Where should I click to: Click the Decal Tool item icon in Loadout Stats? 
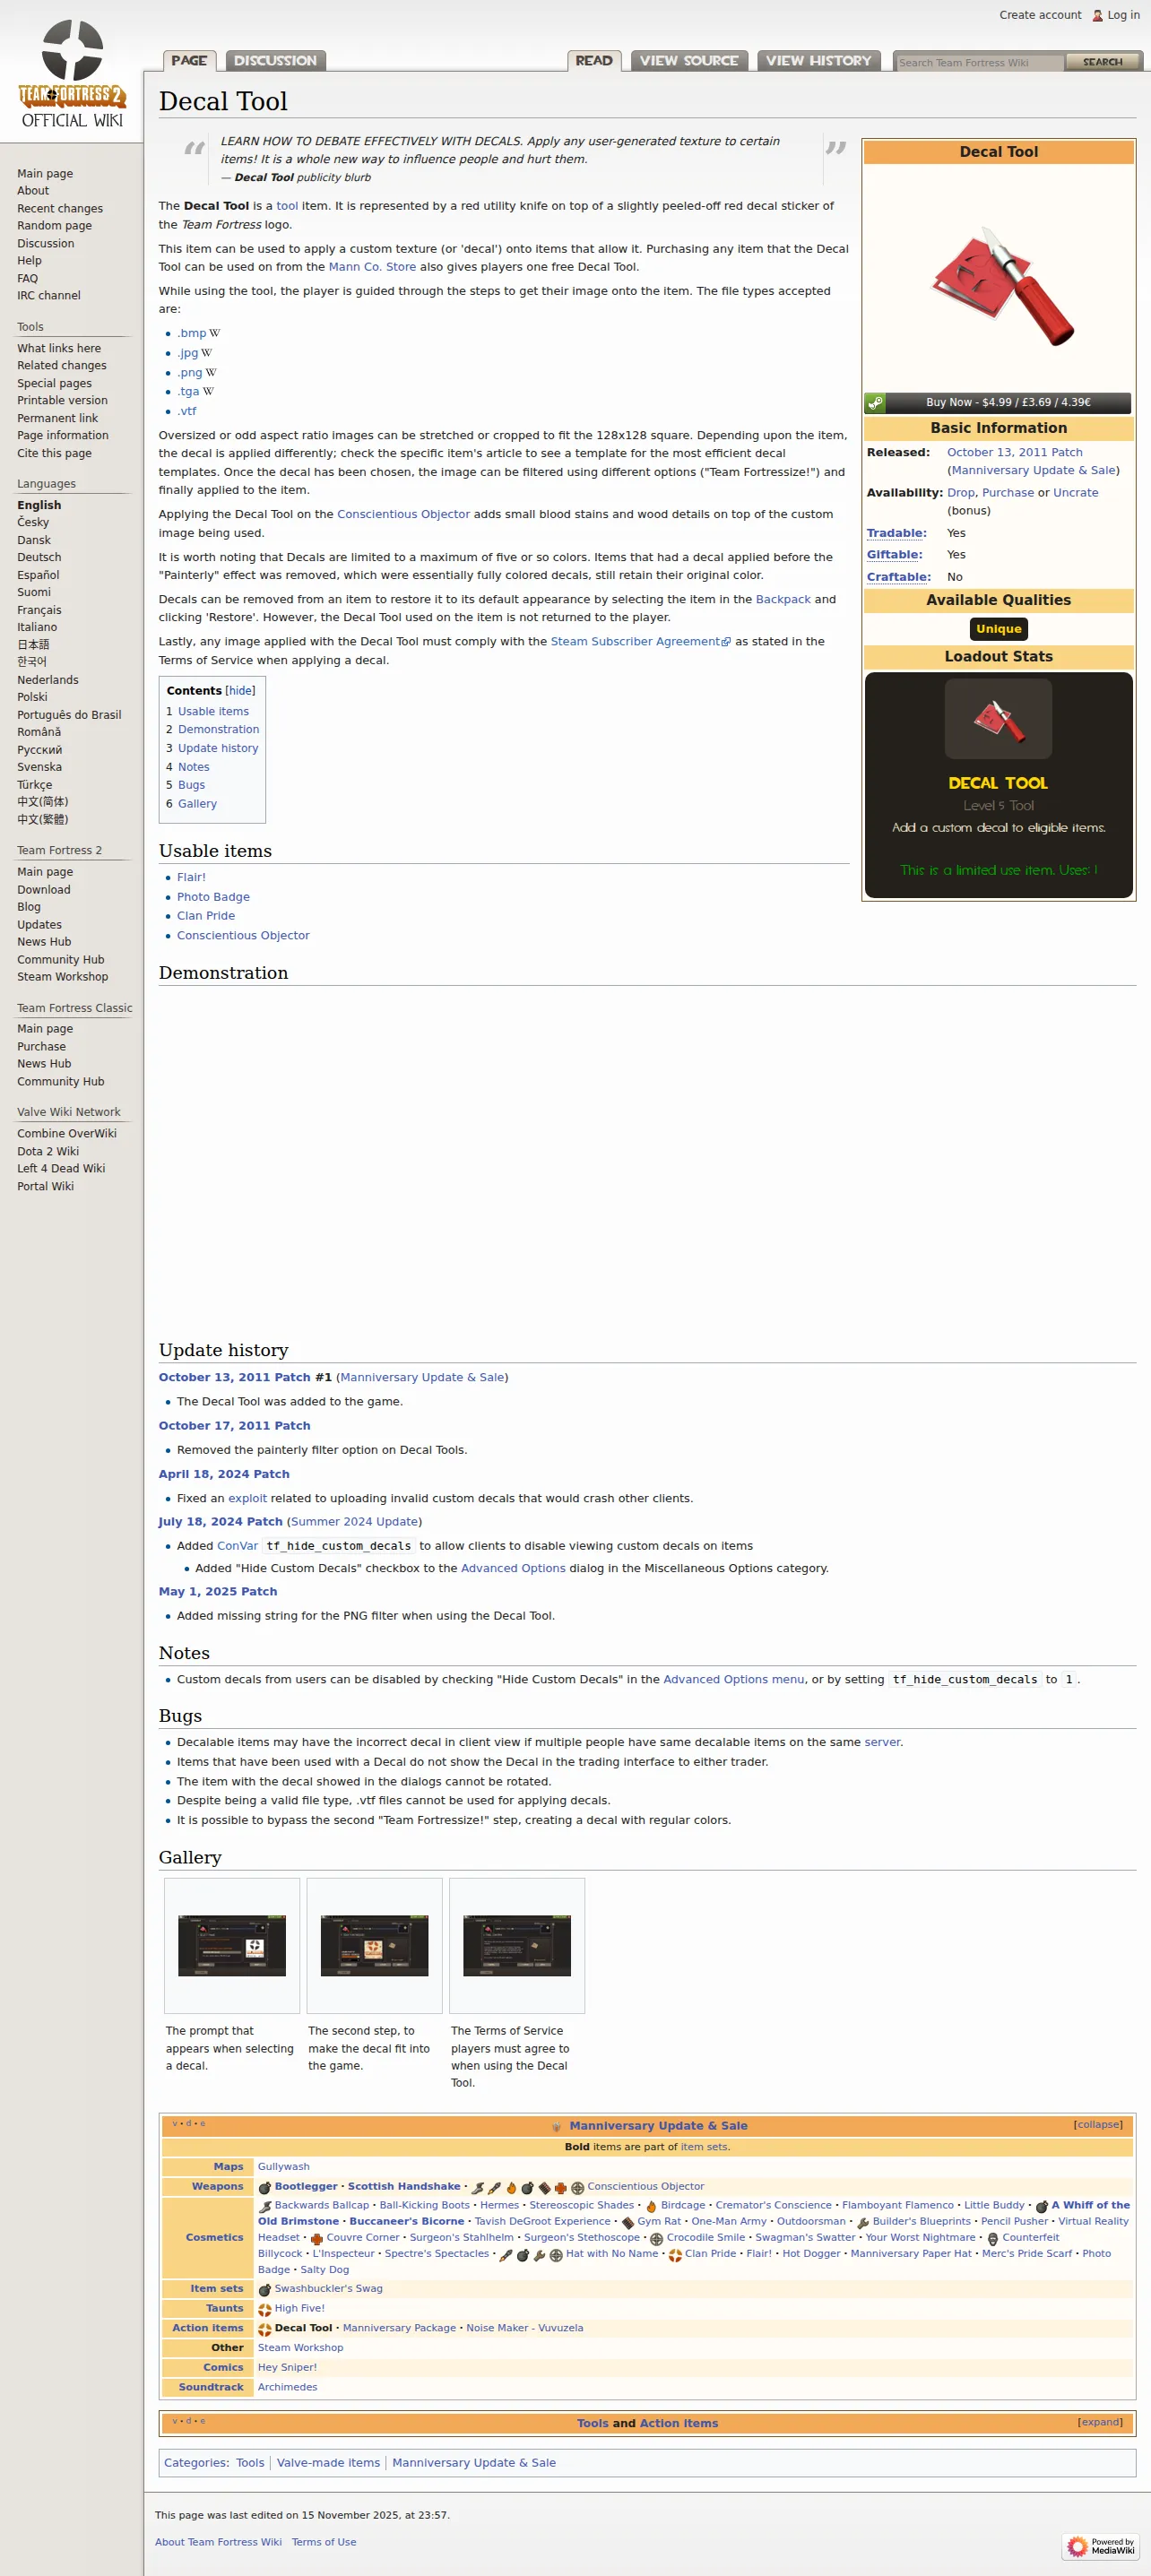(998, 718)
